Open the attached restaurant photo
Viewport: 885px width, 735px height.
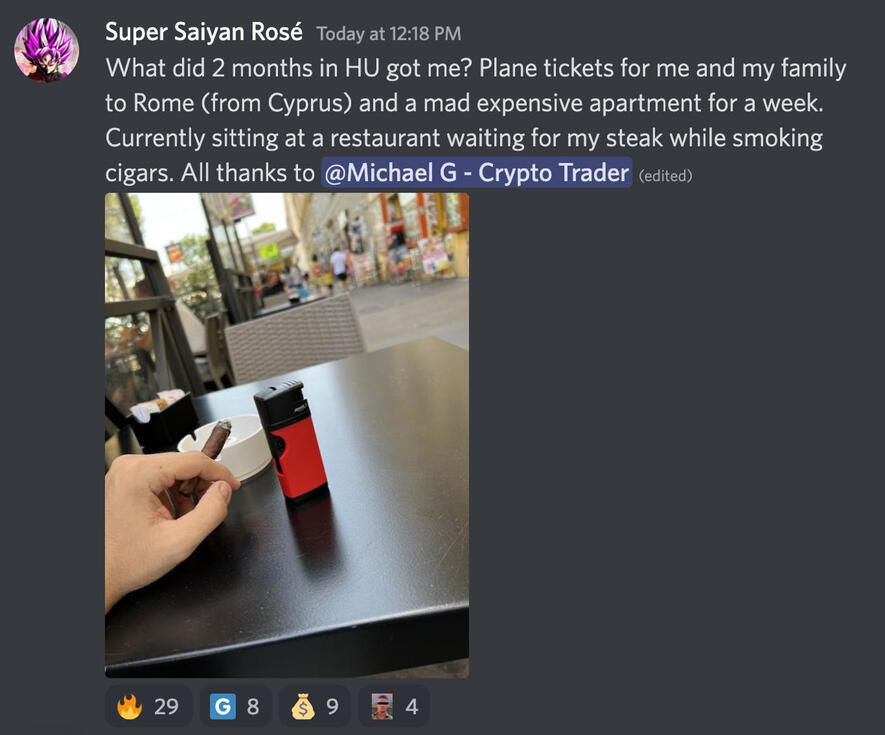pos(287,435)
